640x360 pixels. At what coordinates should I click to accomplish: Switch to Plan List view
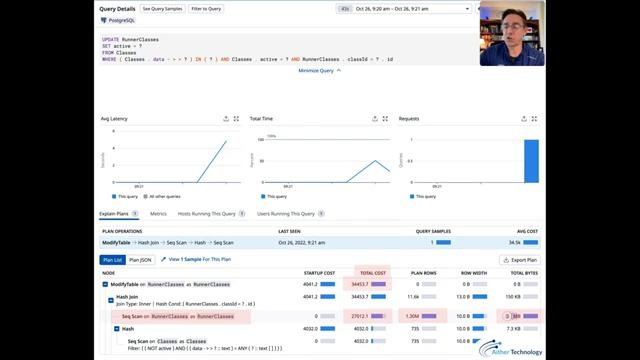point(112,260)
